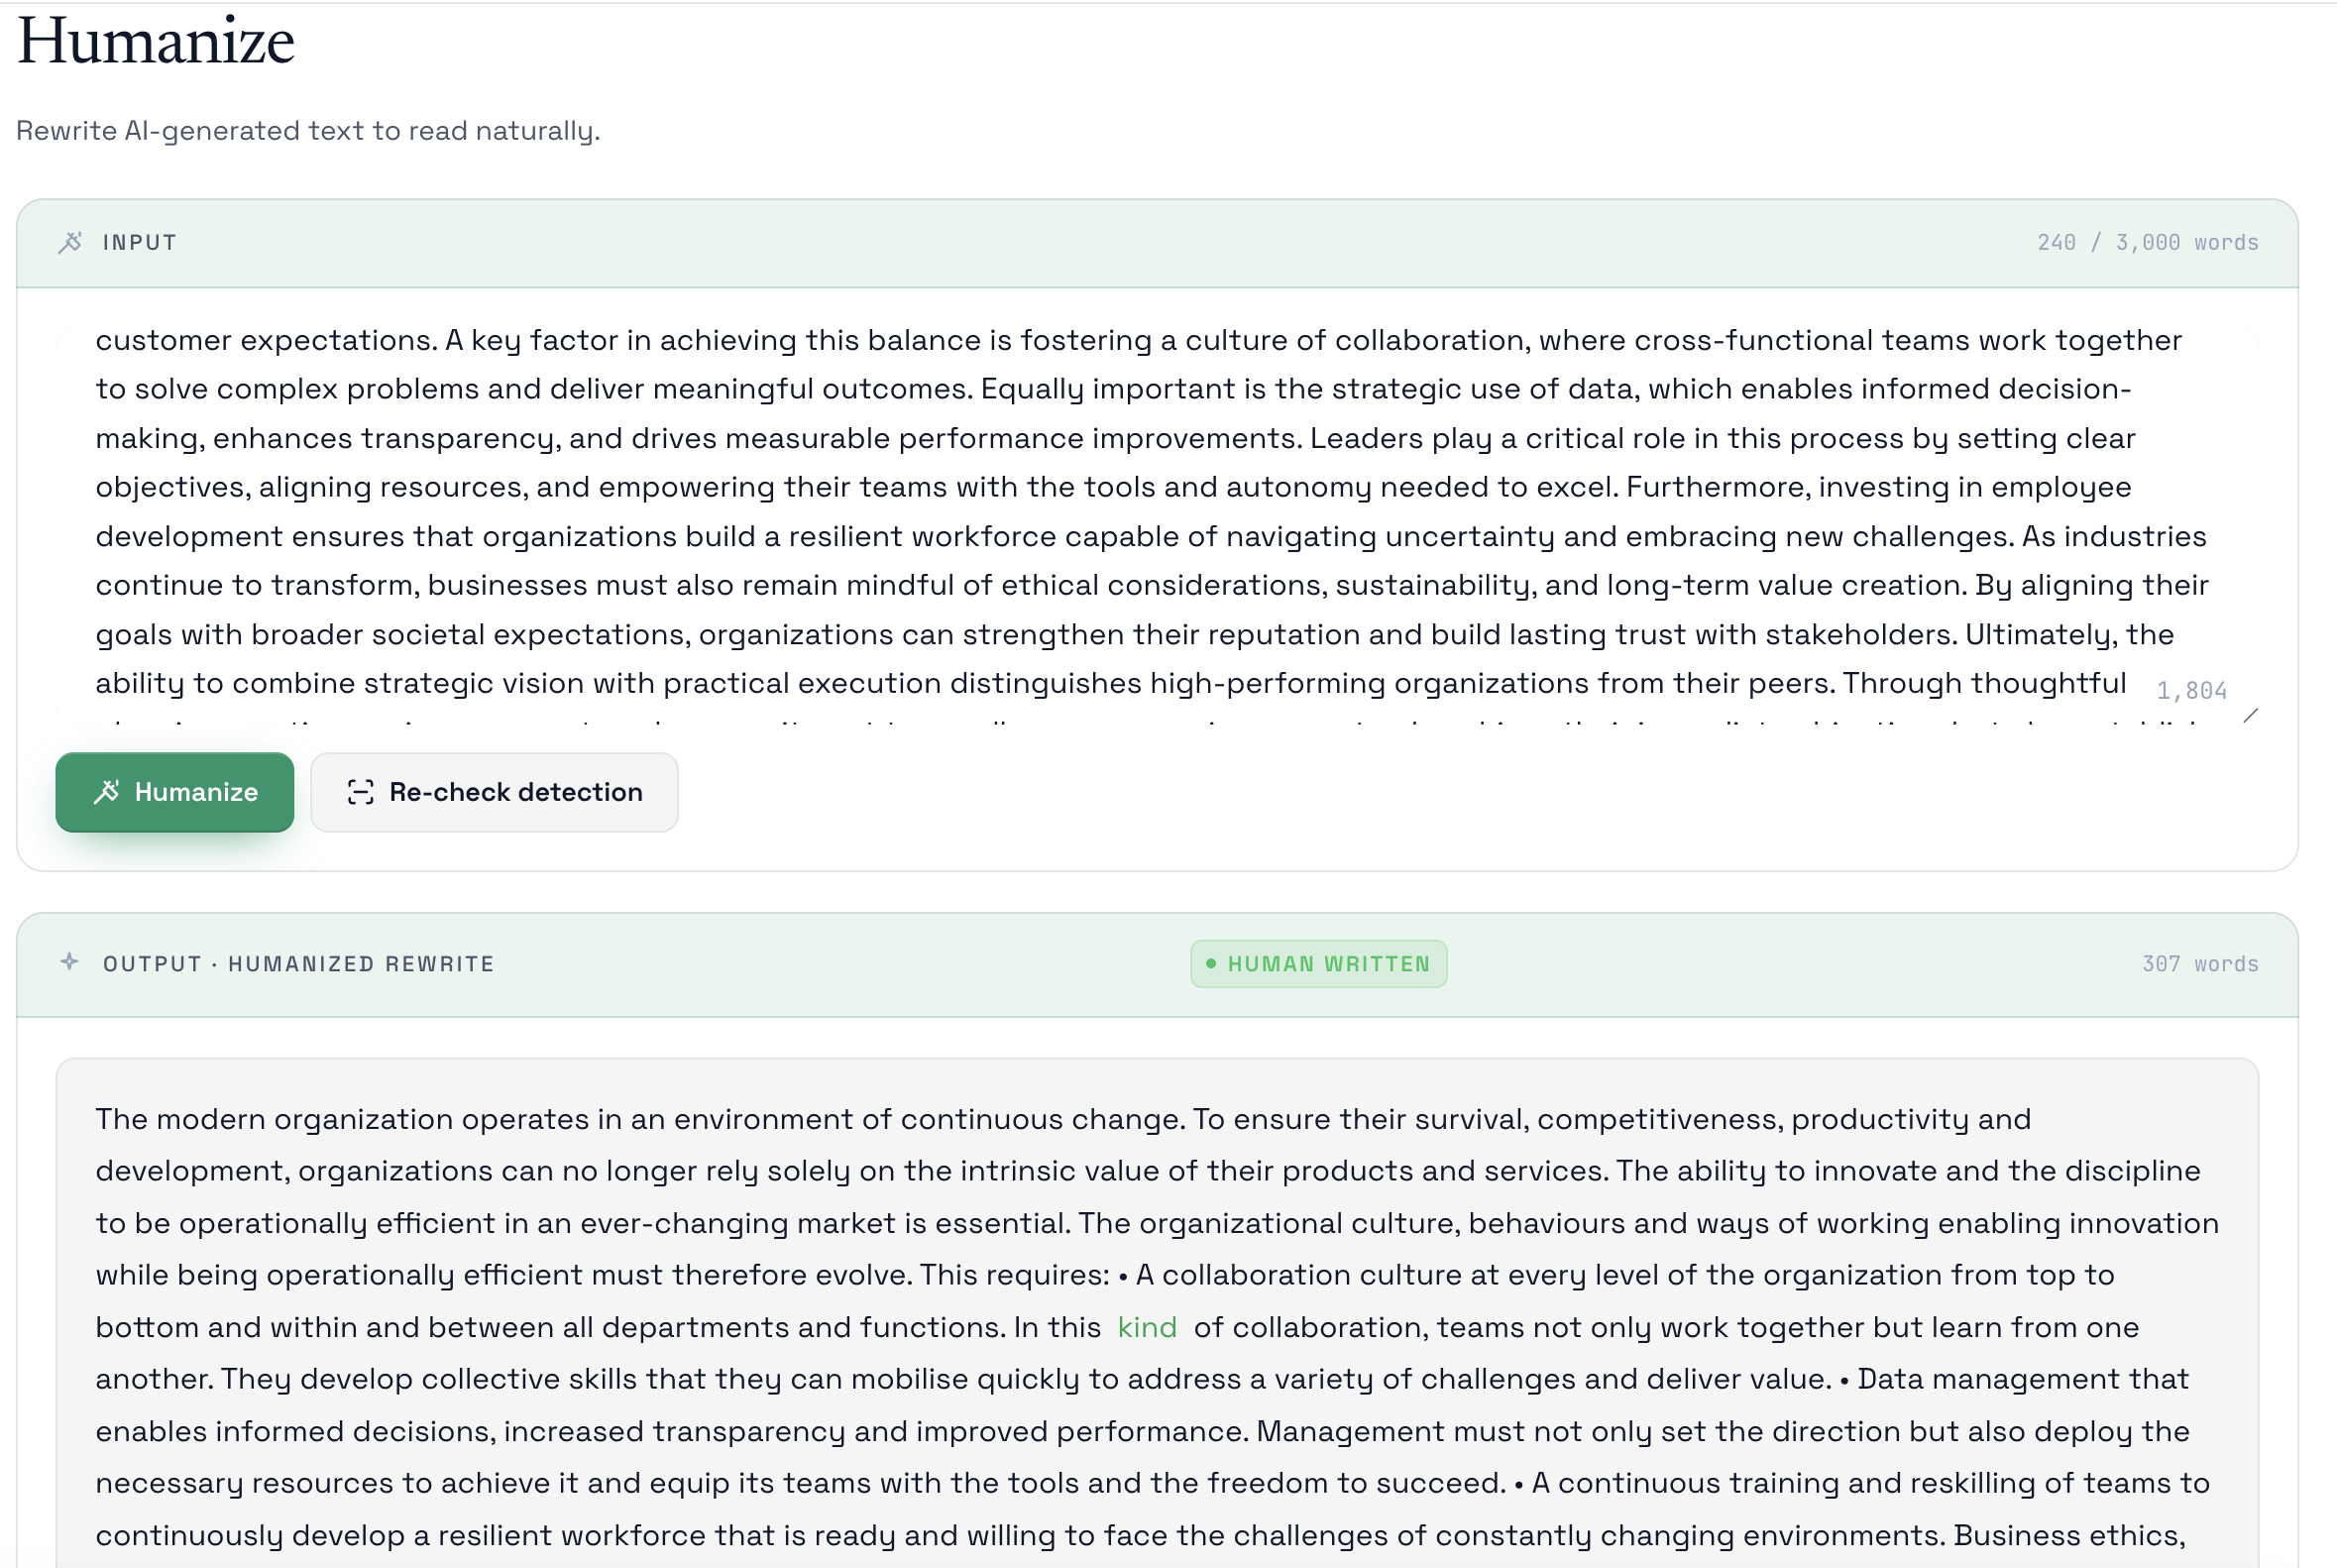This screenshot has height=1568, width=2337.
Task: Select the INPUT panel header
Action: 139,242
